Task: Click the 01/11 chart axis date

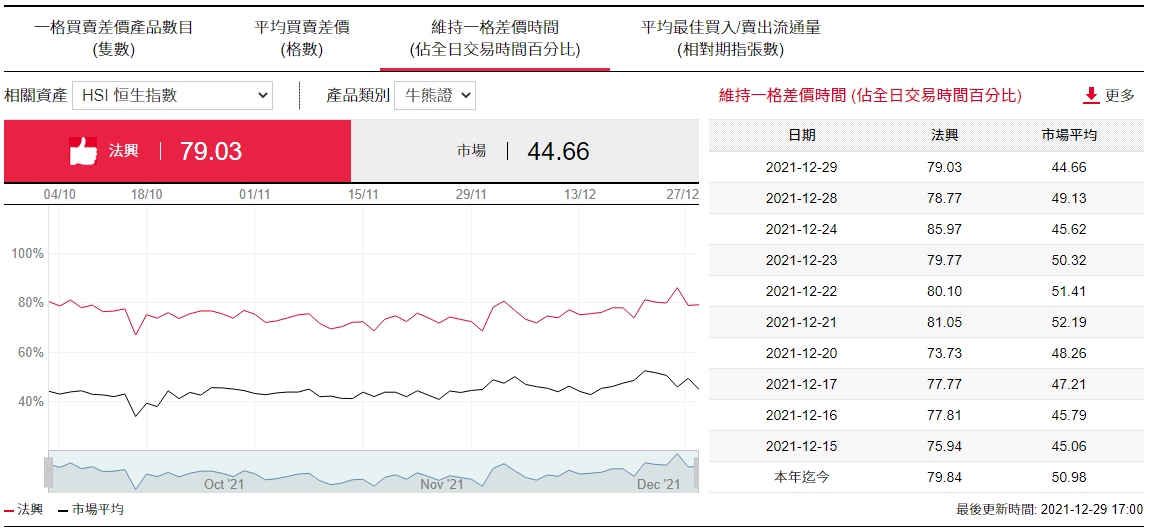Action: click(254, 194)
